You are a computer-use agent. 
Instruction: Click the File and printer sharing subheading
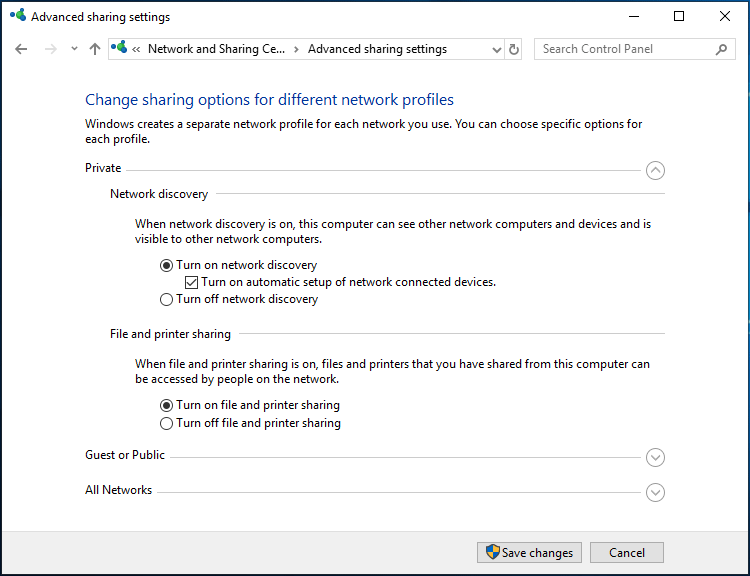(x=170, y=334)
